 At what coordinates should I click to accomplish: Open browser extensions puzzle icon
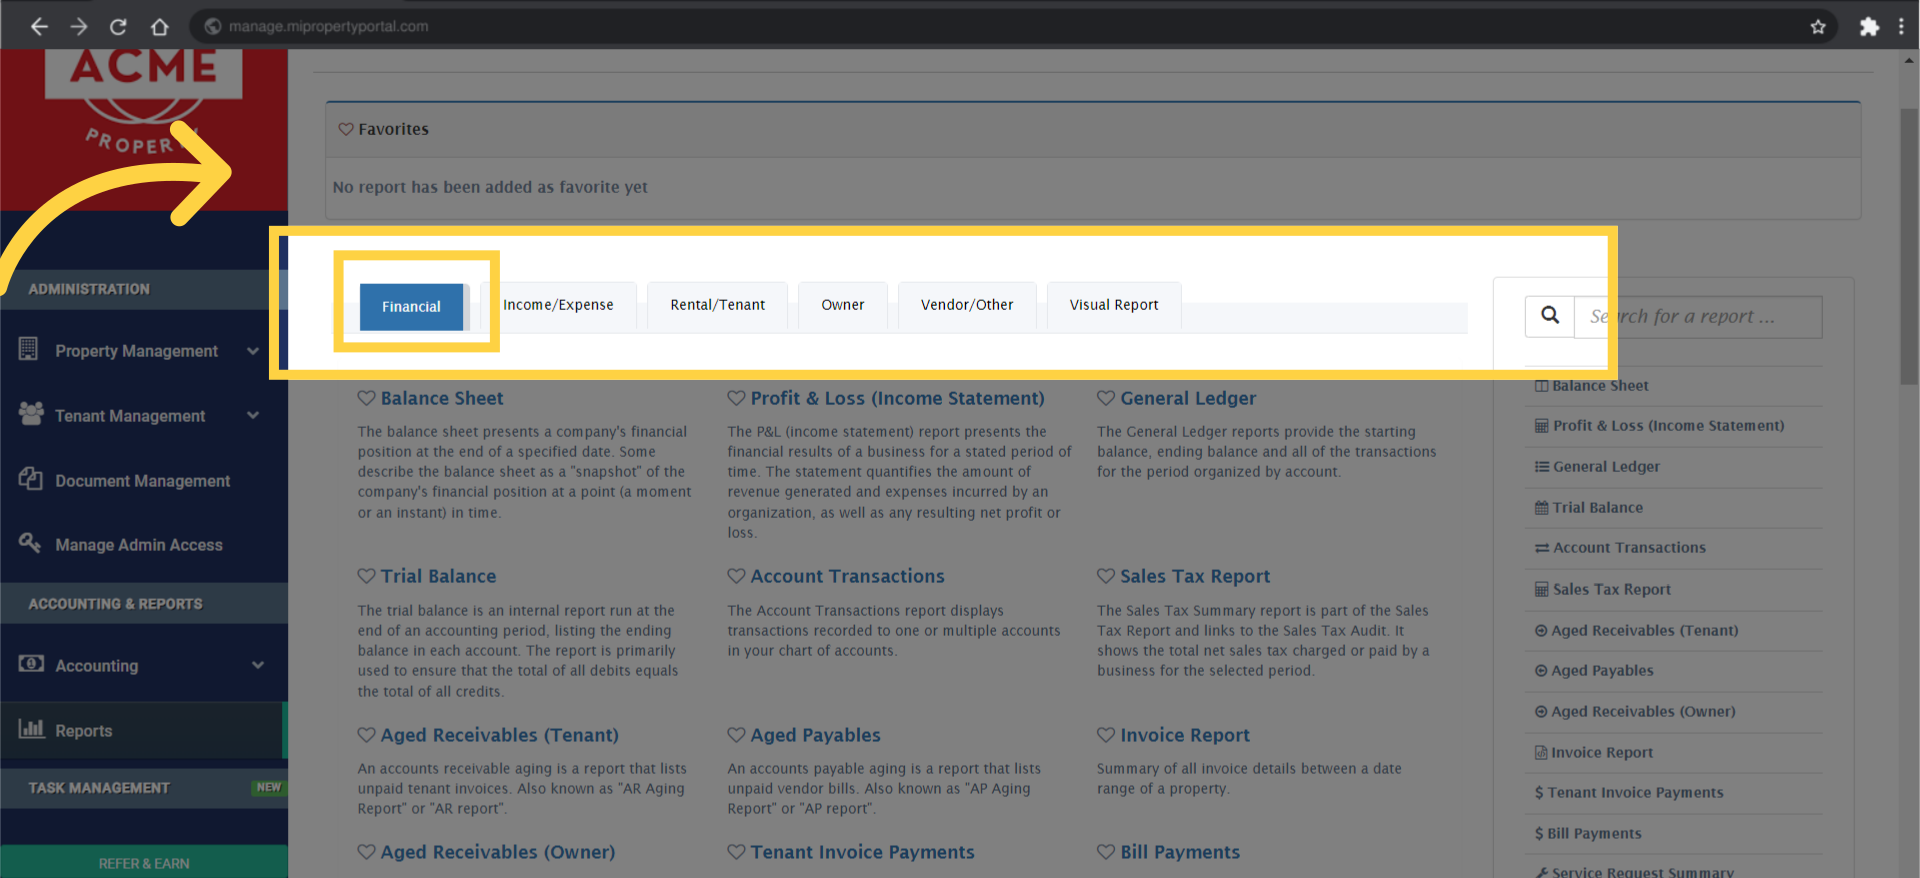(1869, 27)
